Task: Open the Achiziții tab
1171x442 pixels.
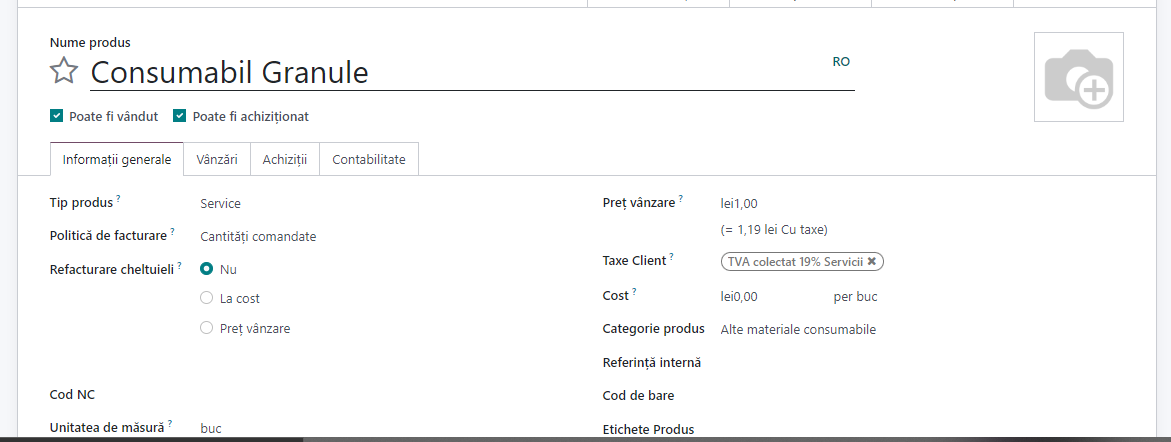Action: (x=285, y=159)
